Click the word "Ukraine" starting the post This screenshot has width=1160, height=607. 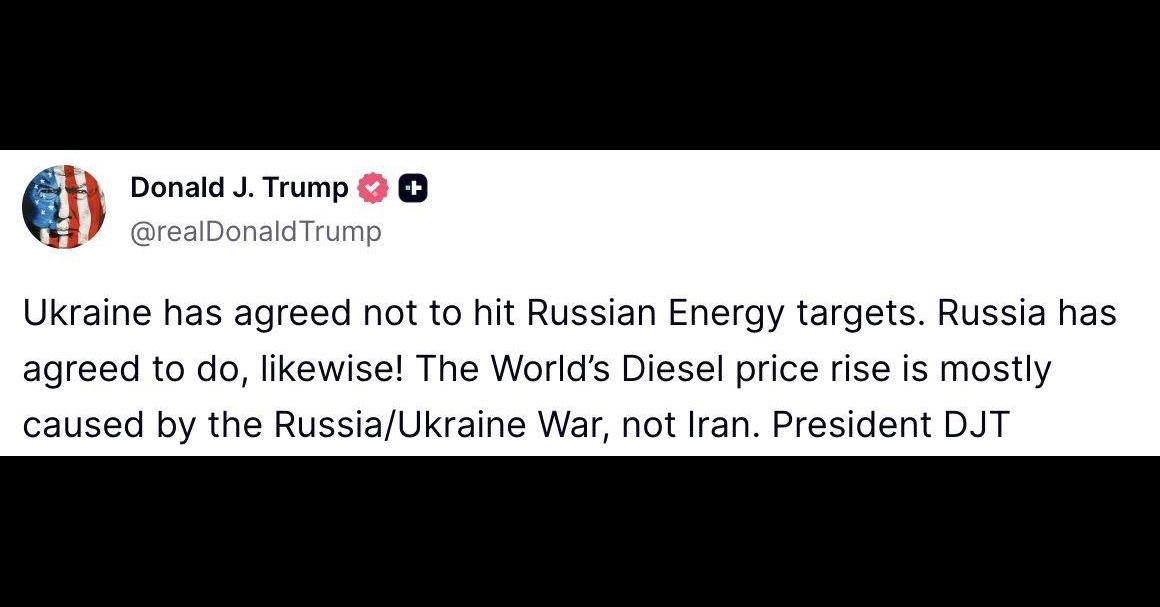(87, 313)
